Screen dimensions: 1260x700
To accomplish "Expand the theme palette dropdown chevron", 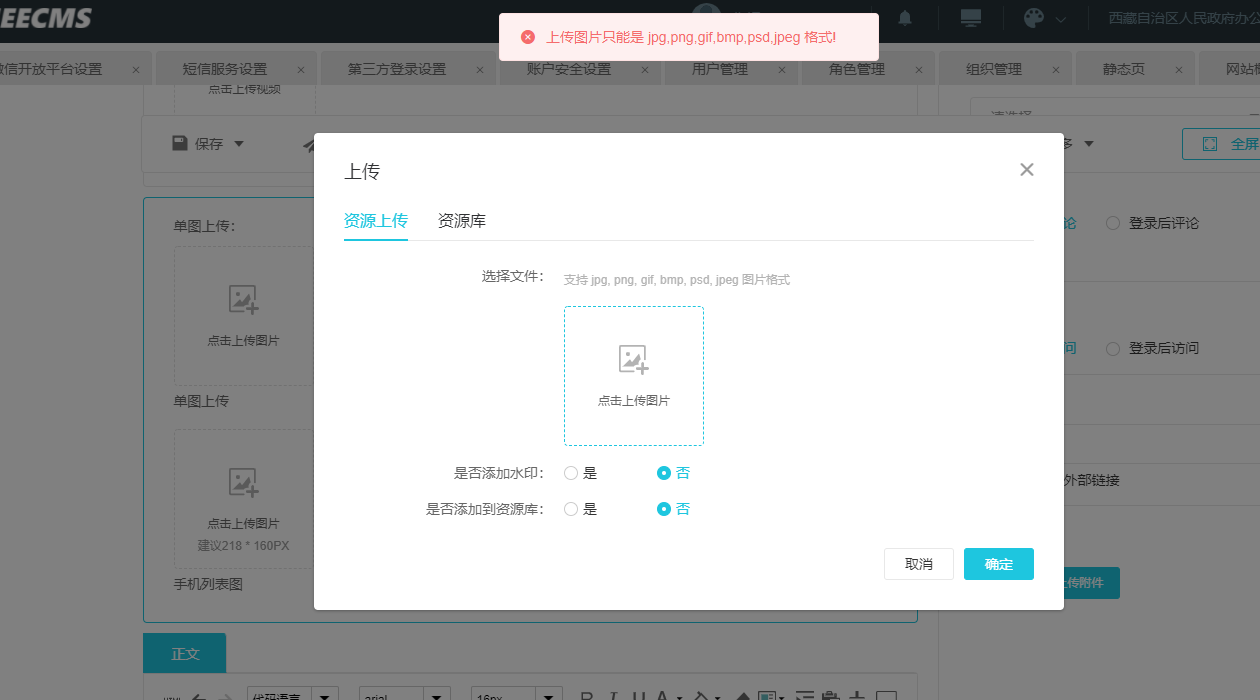I will point(1060,19).
